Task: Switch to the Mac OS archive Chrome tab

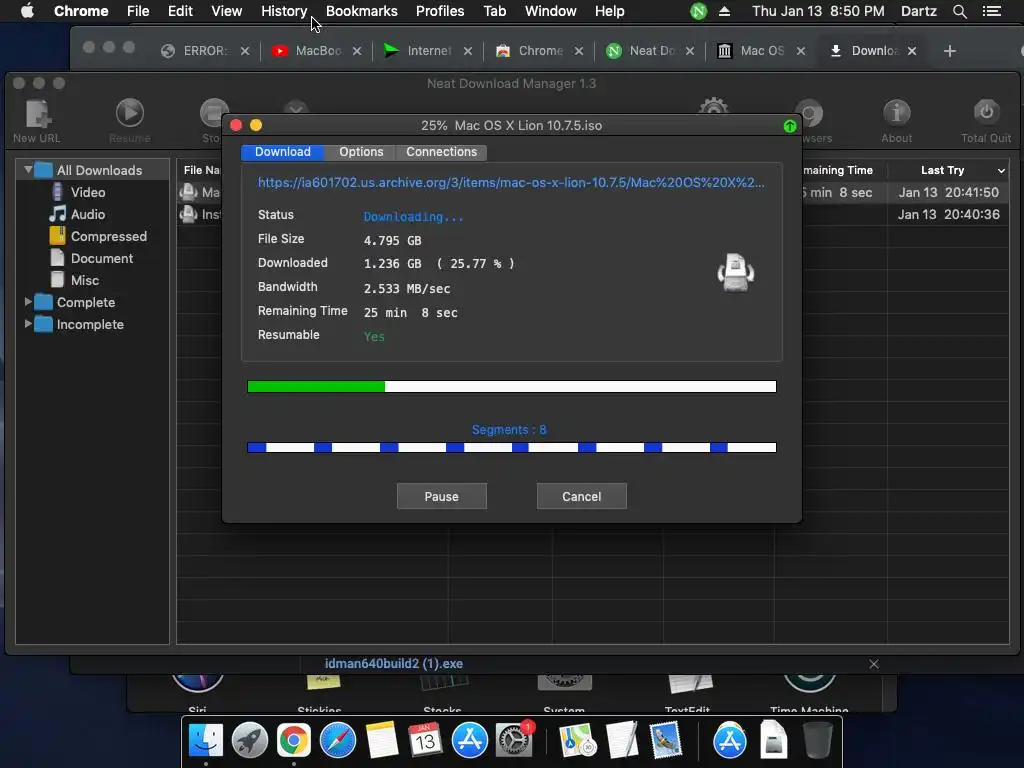Action: point(761,51)
